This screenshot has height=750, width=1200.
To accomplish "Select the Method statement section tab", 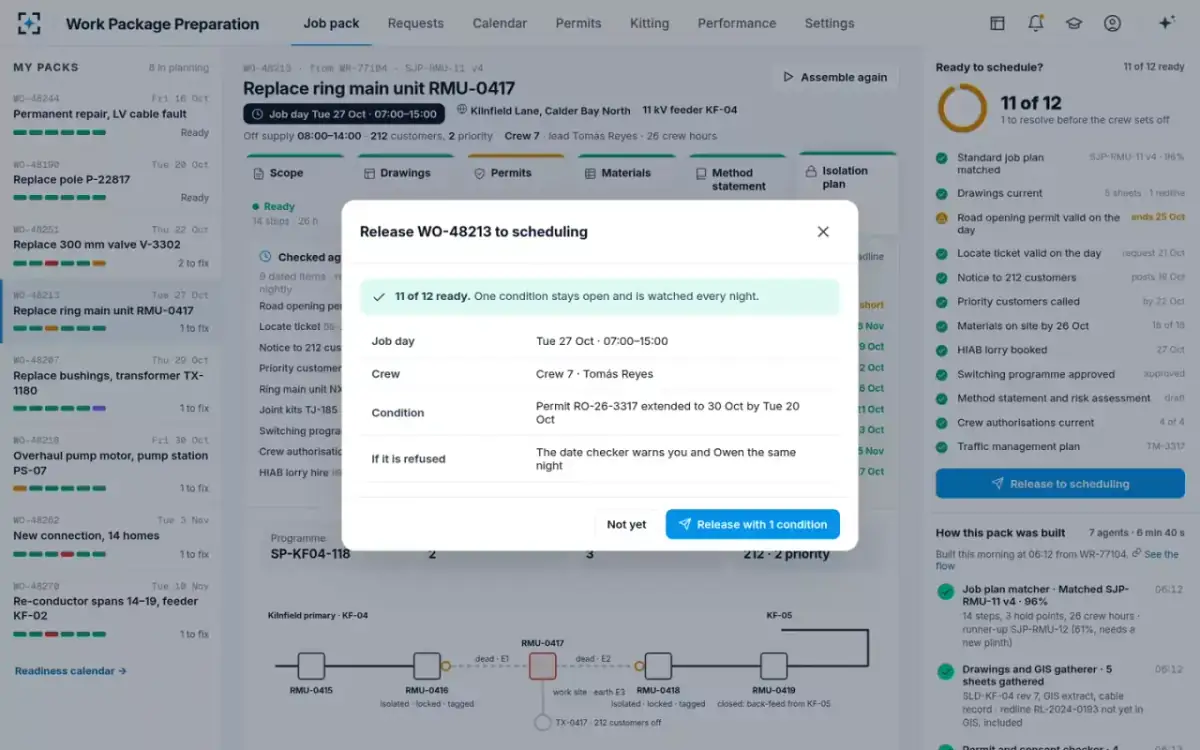I will click(737, 179).
